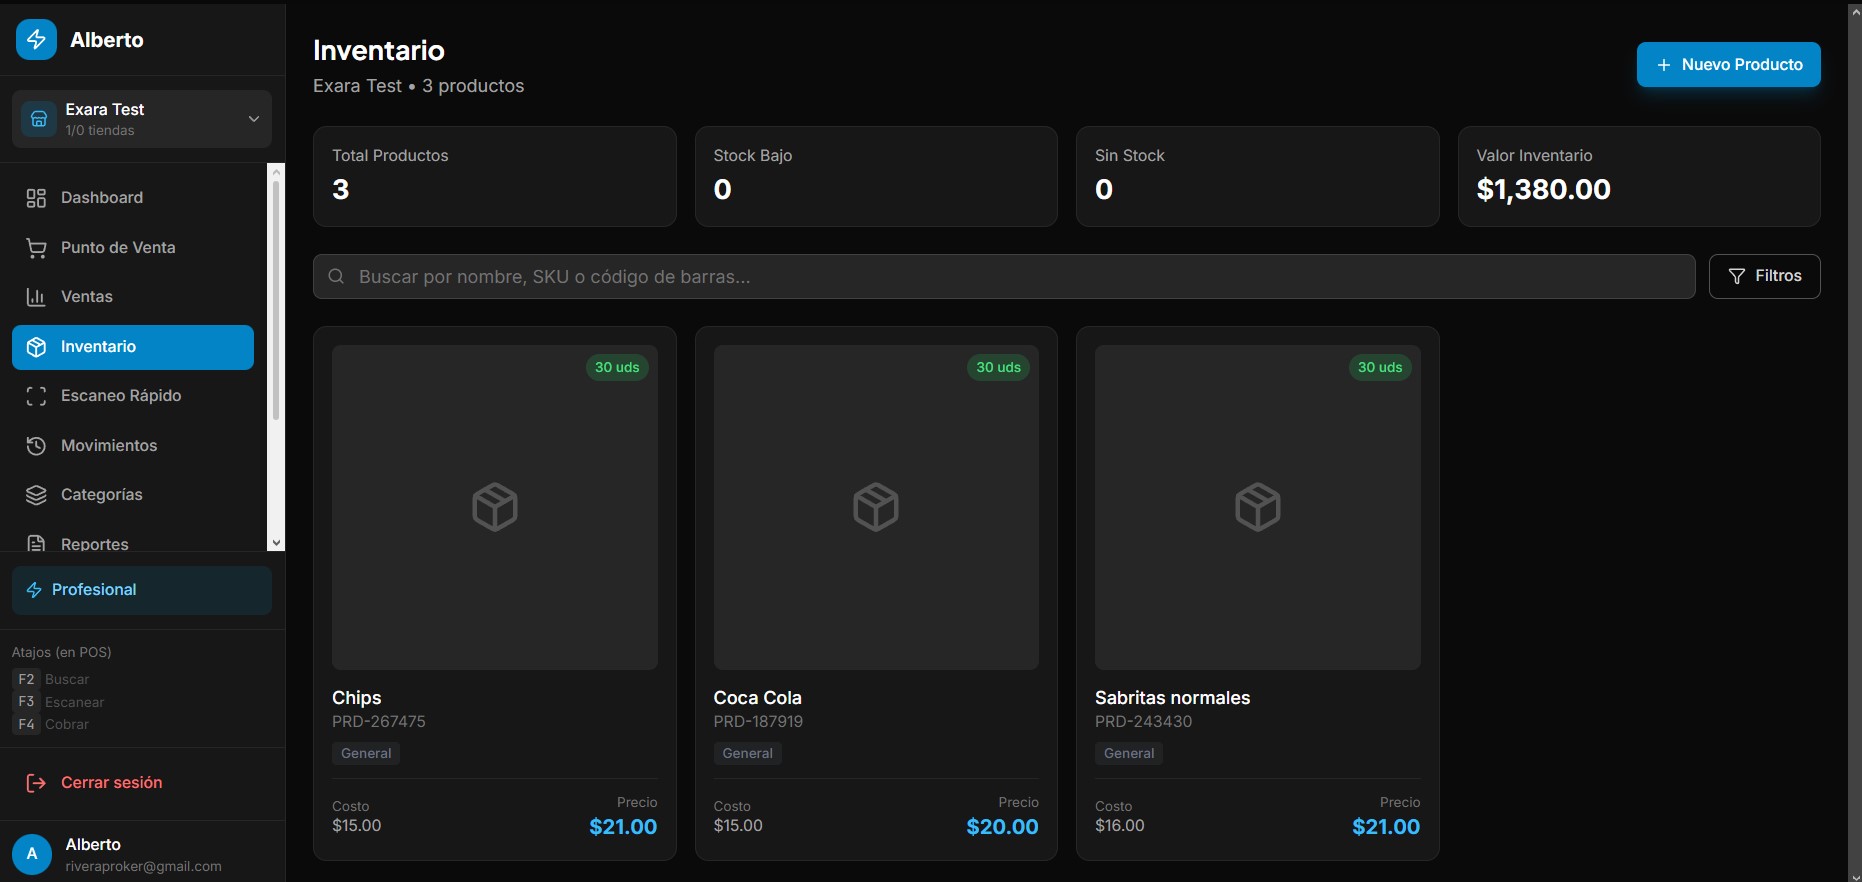Open the Inventario menu item
Screen dimensions: 1862x882
click(133, 347)
